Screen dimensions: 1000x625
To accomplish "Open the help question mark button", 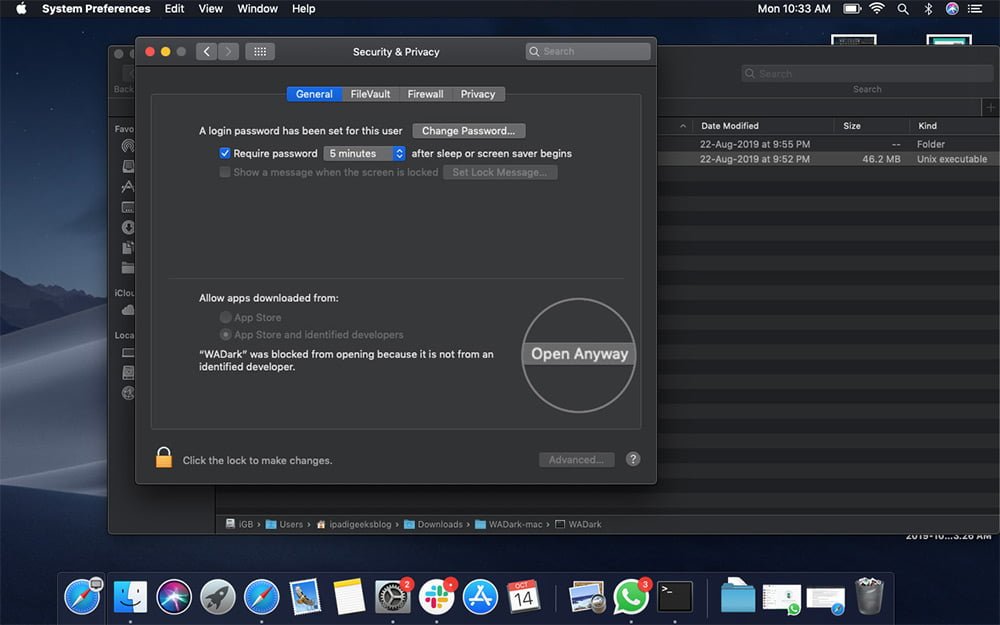I will click(x=633, y=459).
